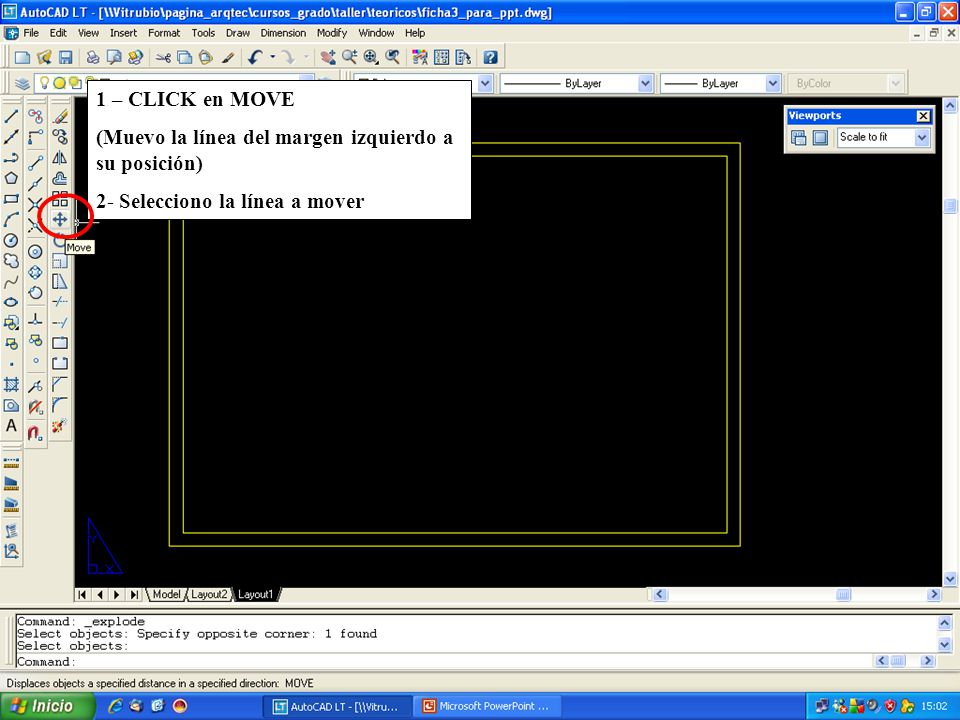960x720 pixels.
Task: Open the File menu
Action: click(31, 33)
